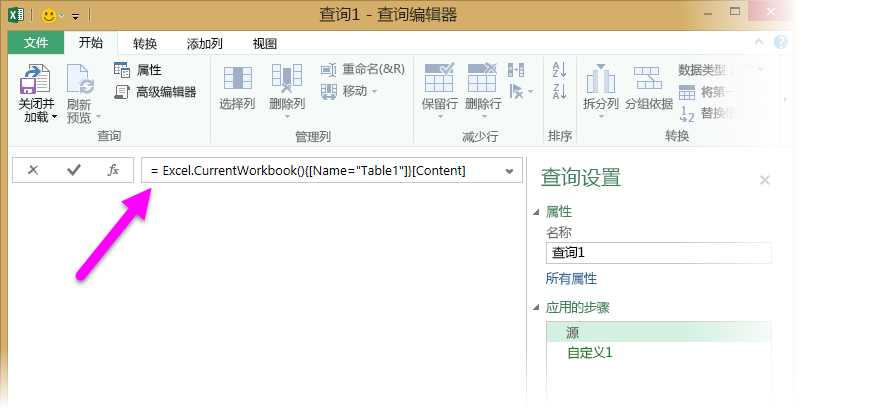Sort ascending with the A-Z icon

coord(560,70)
